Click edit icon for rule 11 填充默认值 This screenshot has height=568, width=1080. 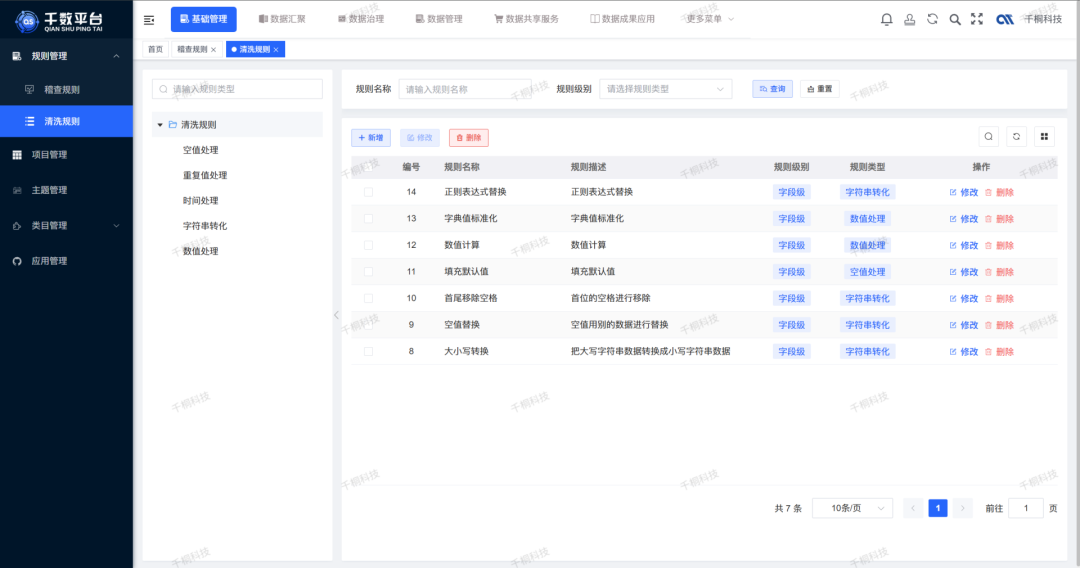coord(953,272)
